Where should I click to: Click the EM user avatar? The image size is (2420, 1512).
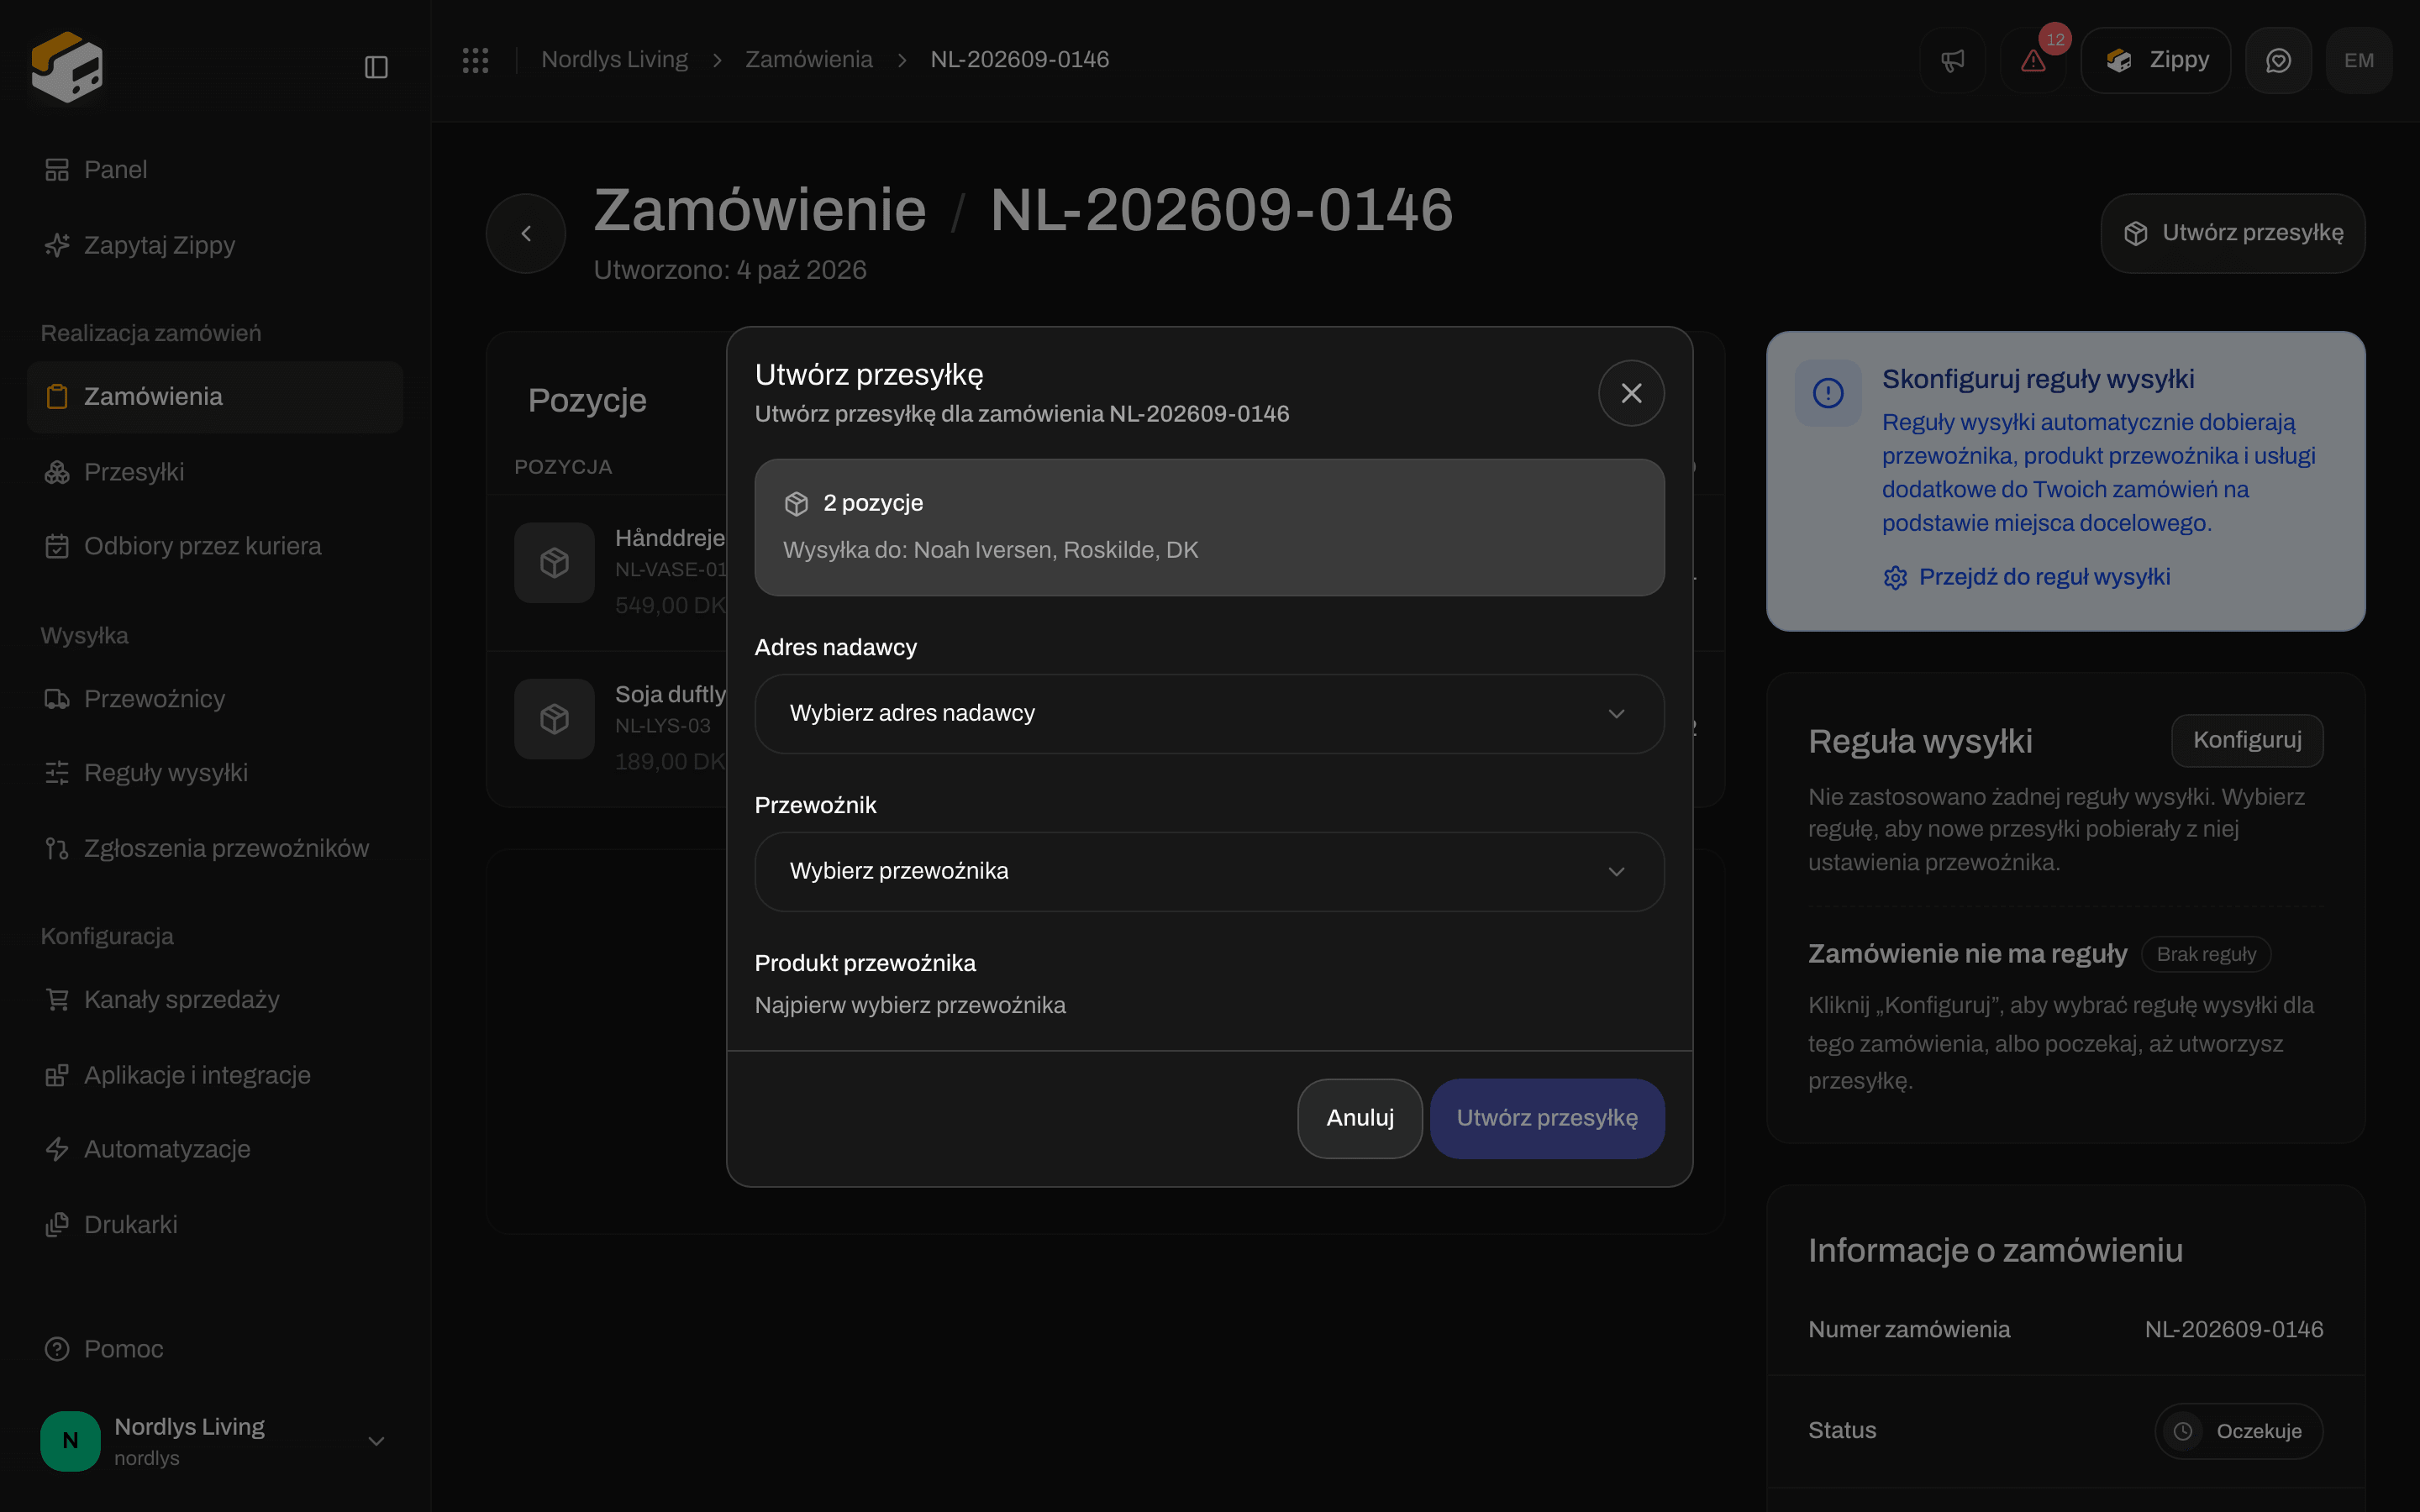coord(2359,60)
